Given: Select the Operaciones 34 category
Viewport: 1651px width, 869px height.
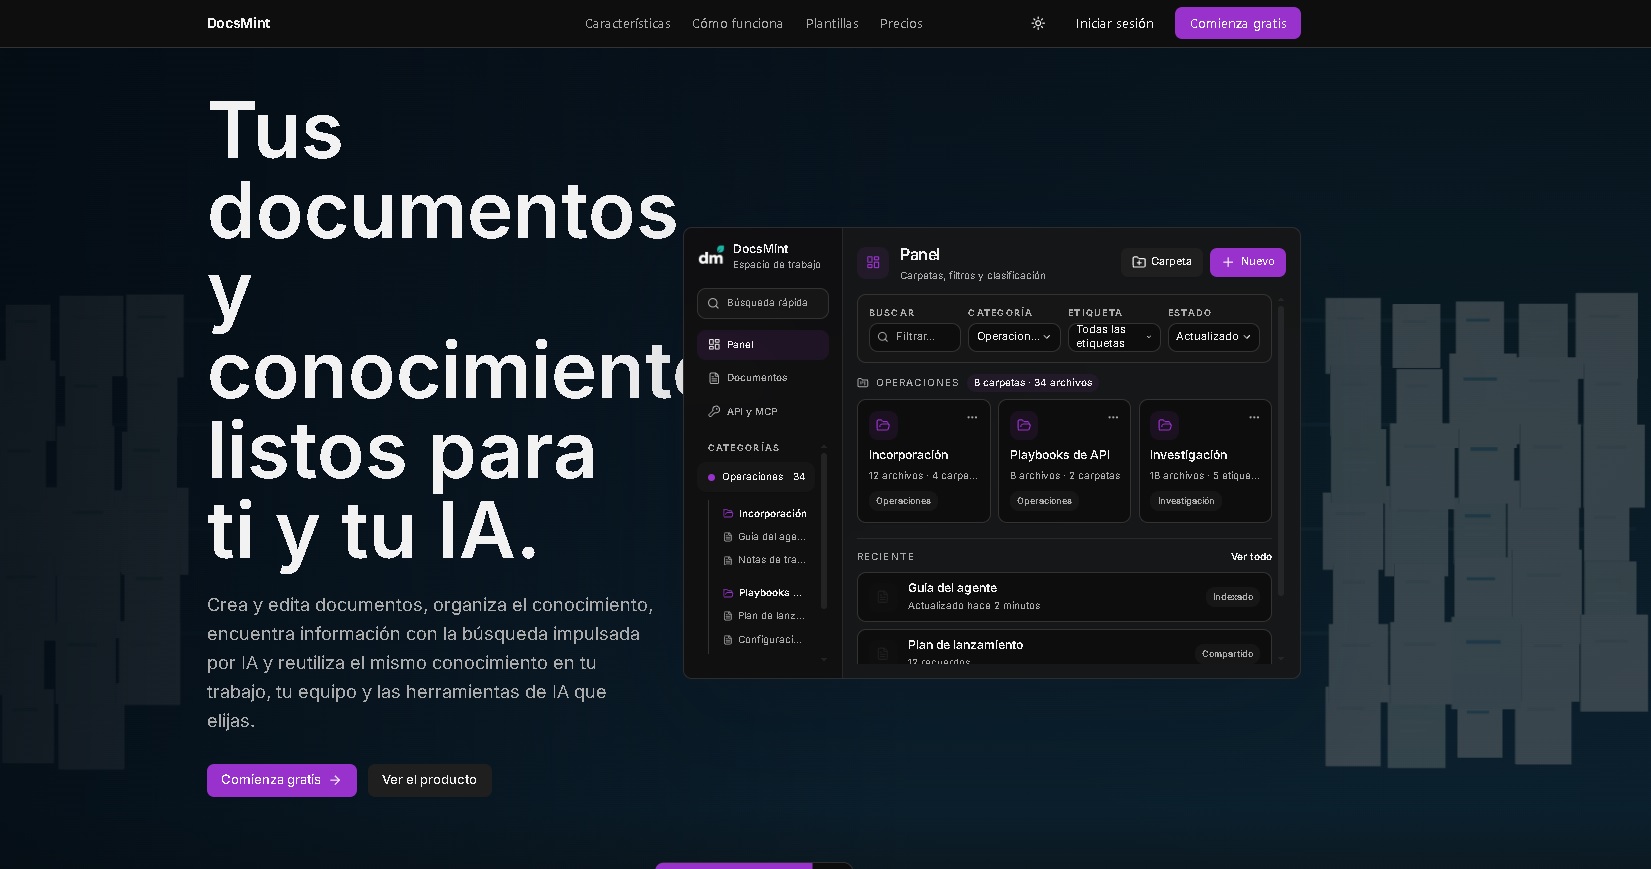Looking at the screenshot, I should pyautogui.click(x=756, y=477).
